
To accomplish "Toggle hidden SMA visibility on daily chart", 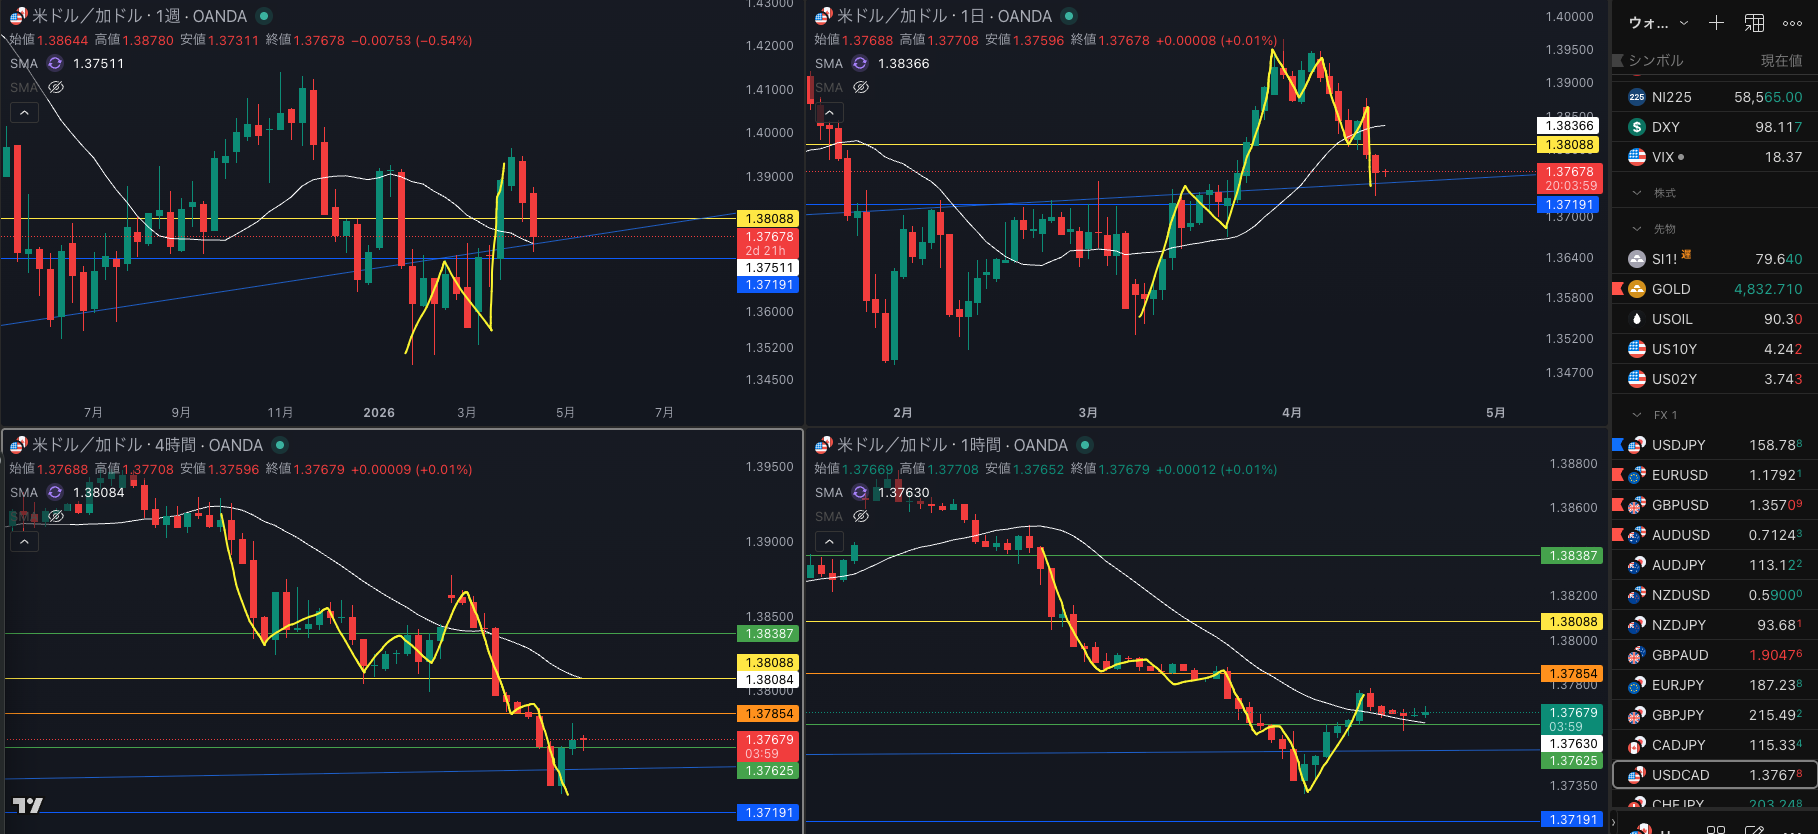I will point(861,87).
